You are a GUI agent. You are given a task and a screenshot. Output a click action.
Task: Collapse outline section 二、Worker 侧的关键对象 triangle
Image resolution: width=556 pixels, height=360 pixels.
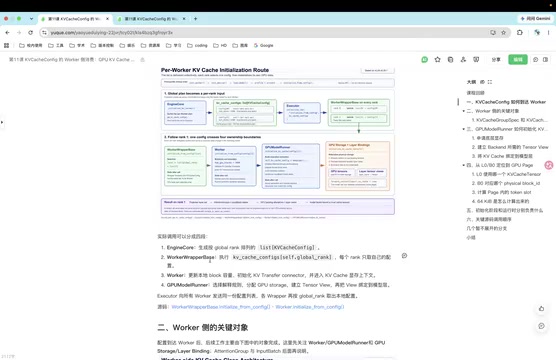pos(463,111)
